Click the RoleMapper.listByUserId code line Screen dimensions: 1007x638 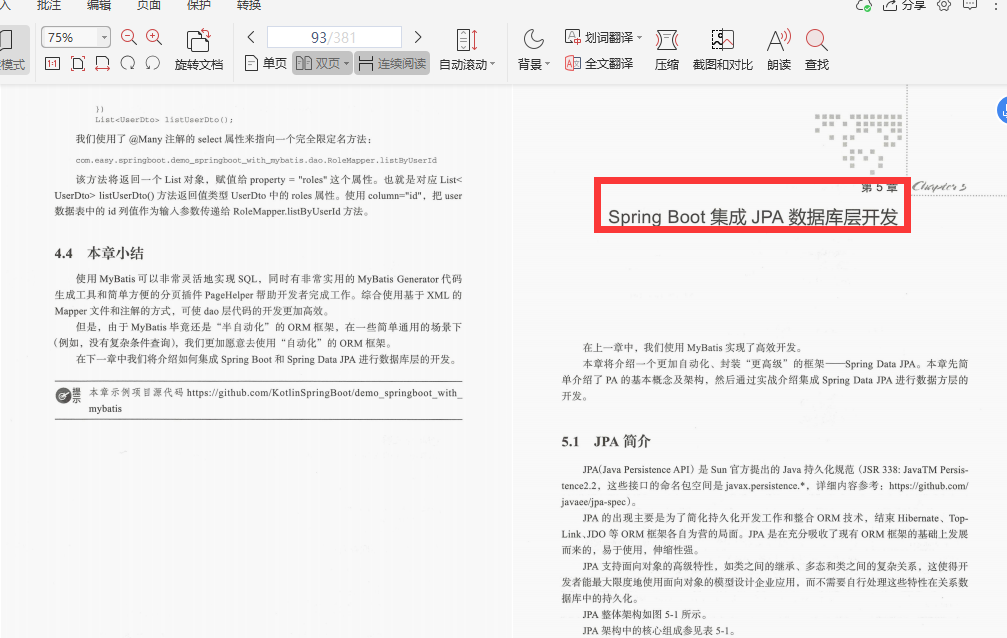pos(256,160)
